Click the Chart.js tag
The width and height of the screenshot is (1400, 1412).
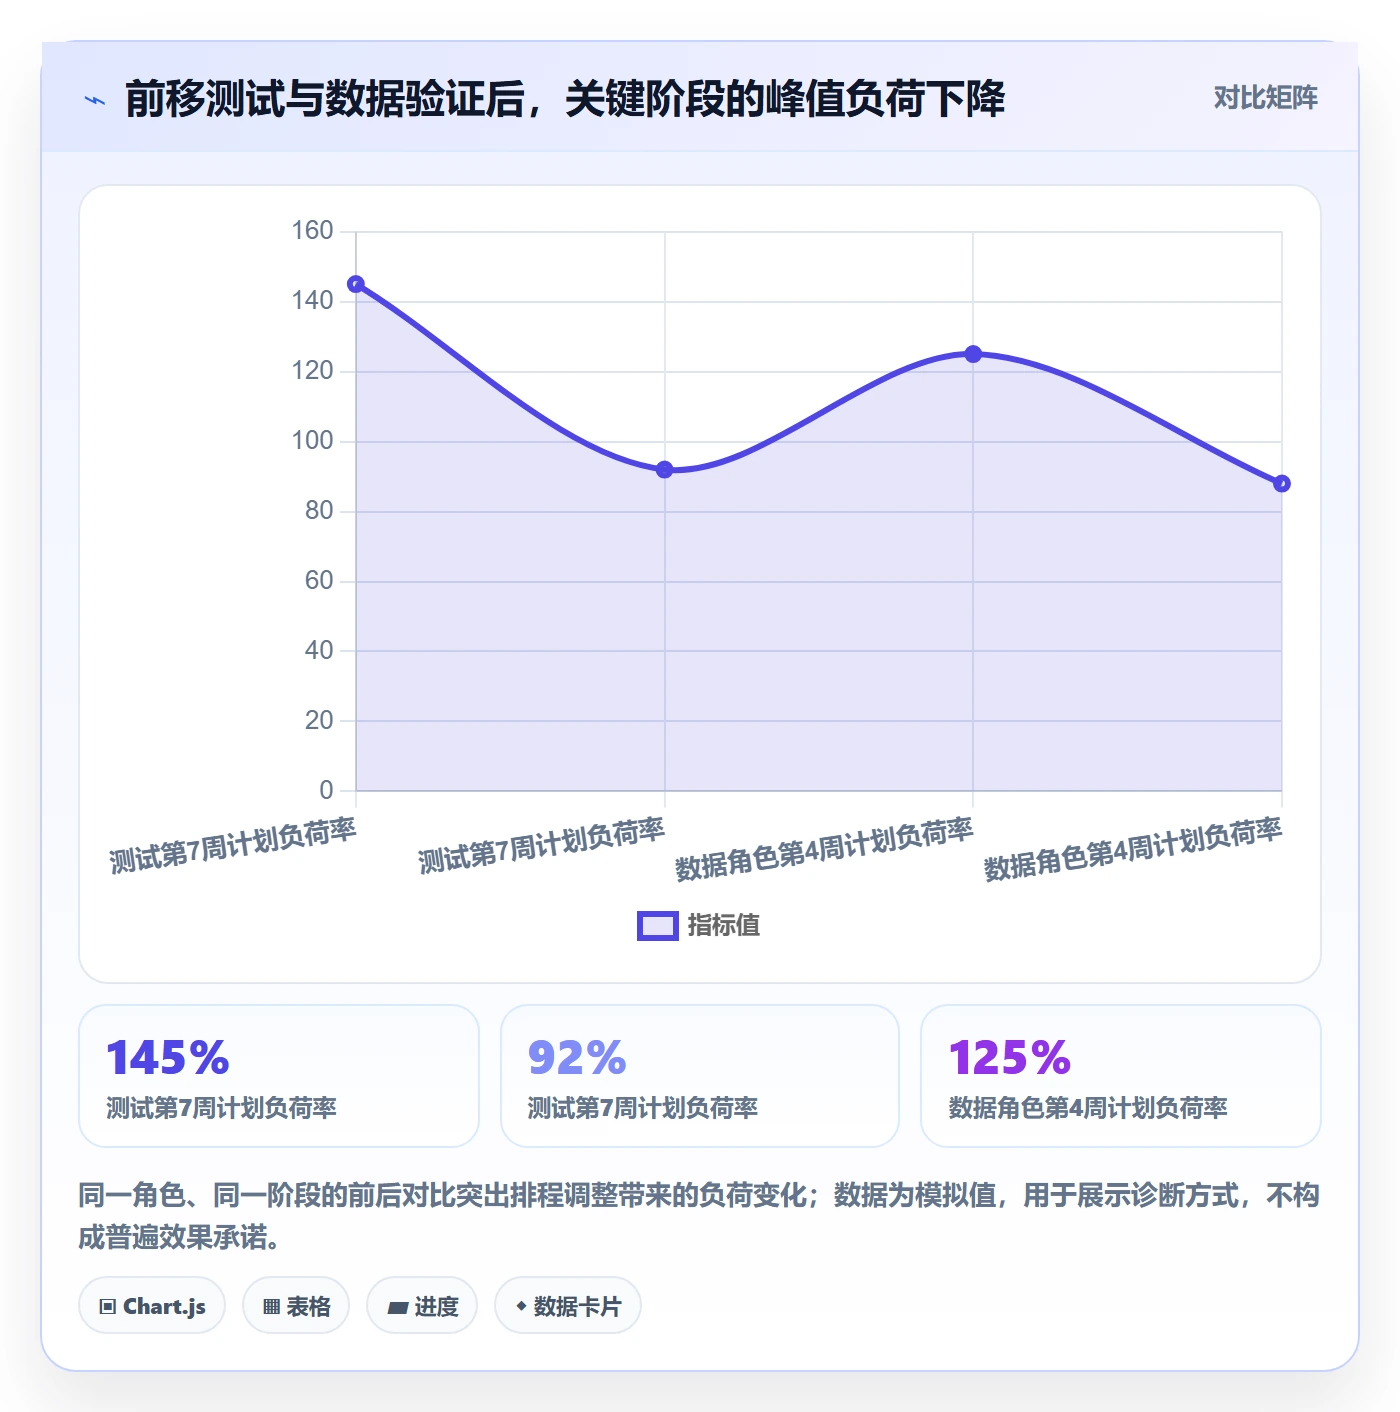[152, 1306]
